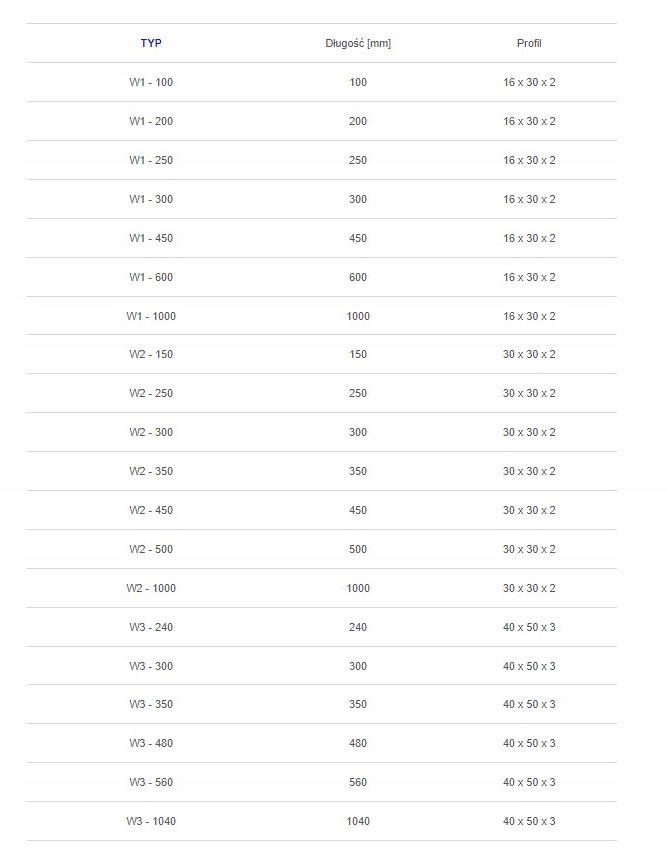Select the W3 - 1040 type cell
This screenshot has height=858, width=667.
point(150,821)
